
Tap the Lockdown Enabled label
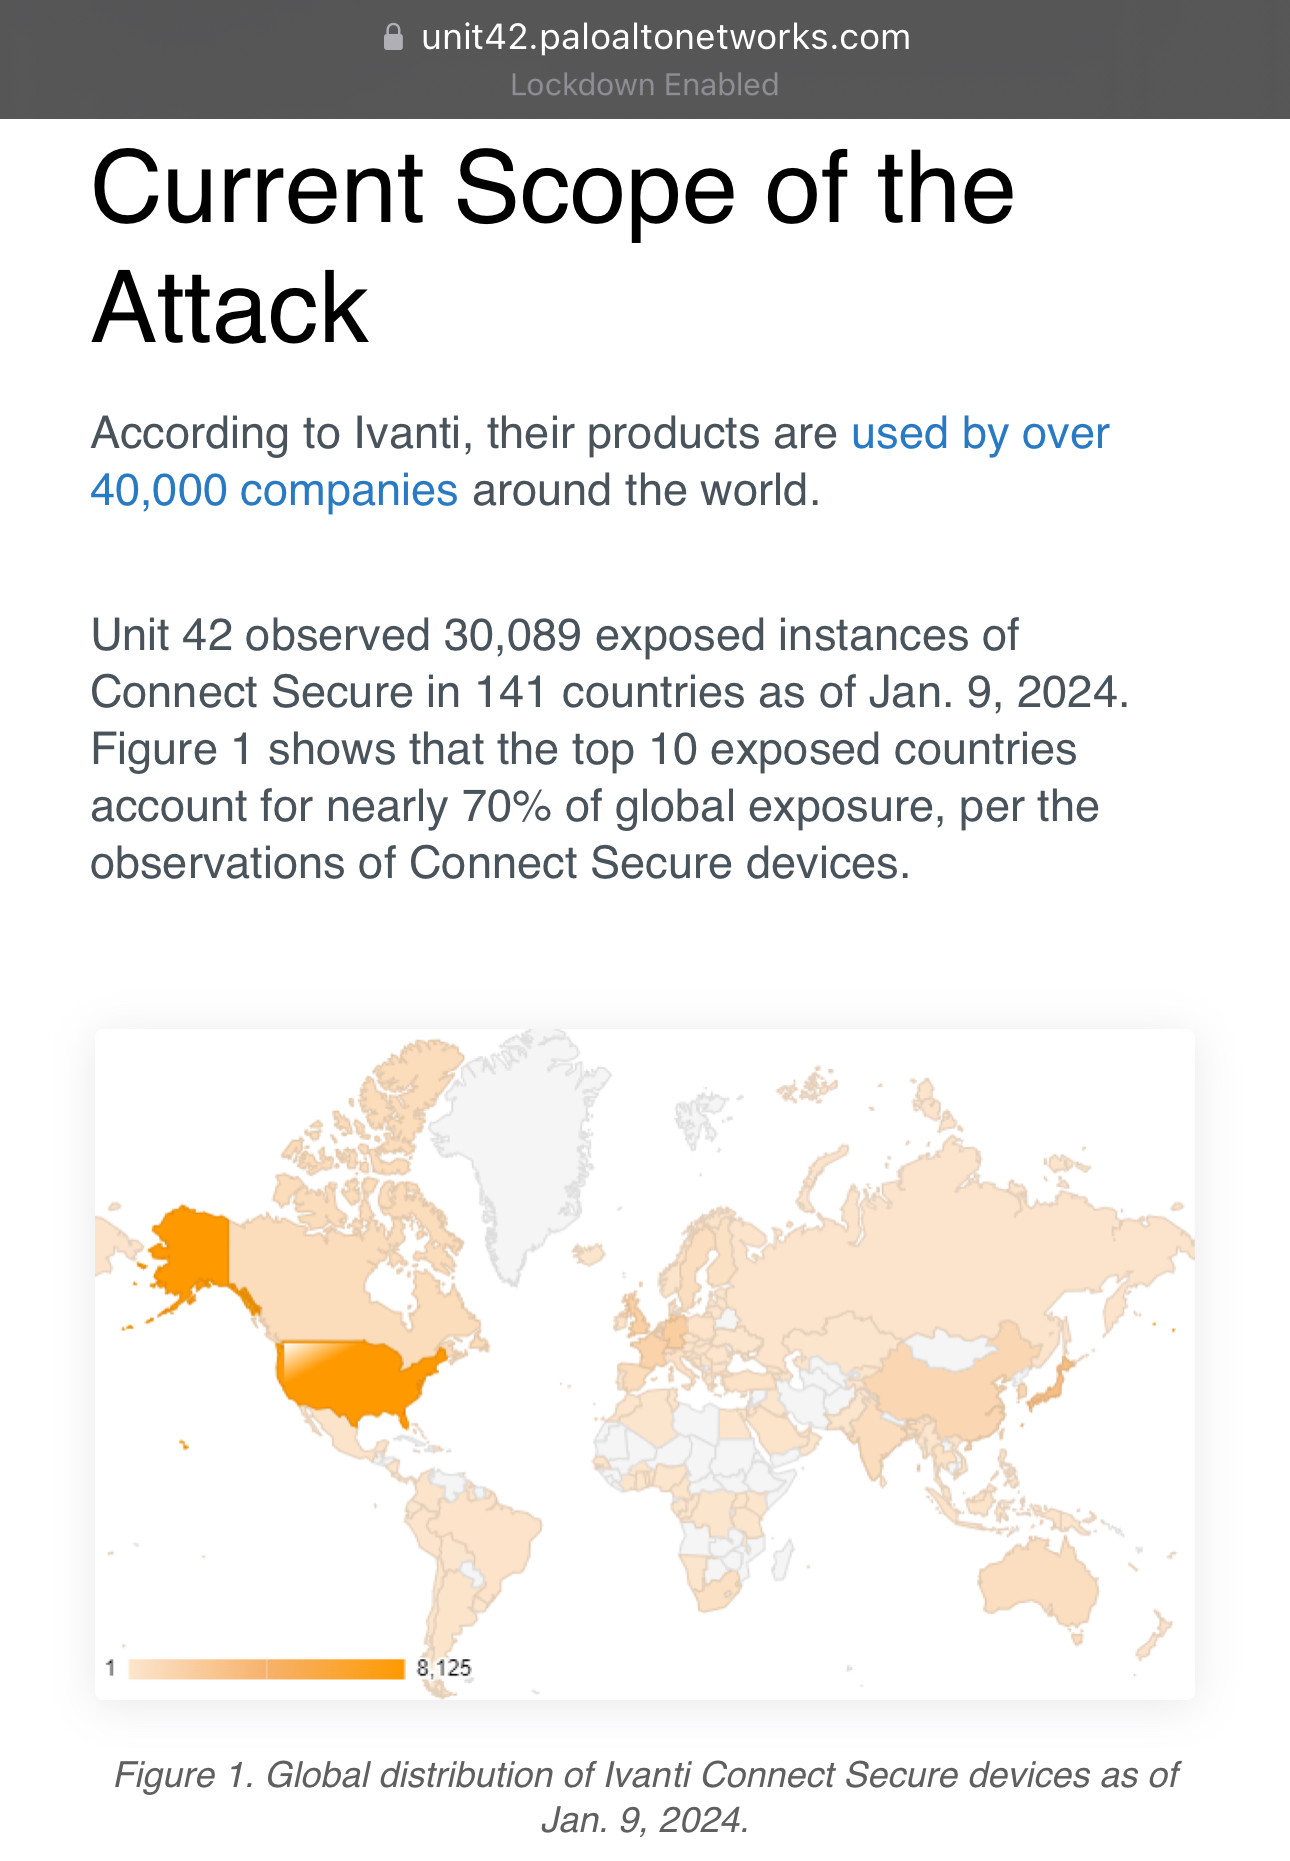(645, 85)
